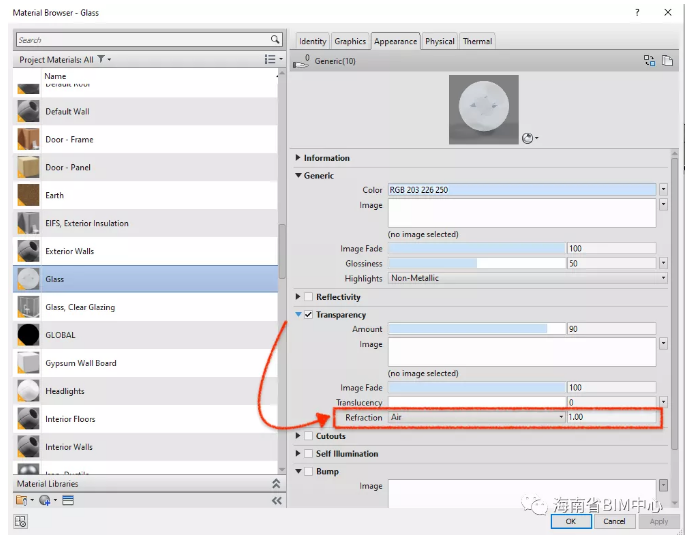Uncheck the Transparency checkbox
Screen dimensions: 690x540
click(x=309, y=315)
